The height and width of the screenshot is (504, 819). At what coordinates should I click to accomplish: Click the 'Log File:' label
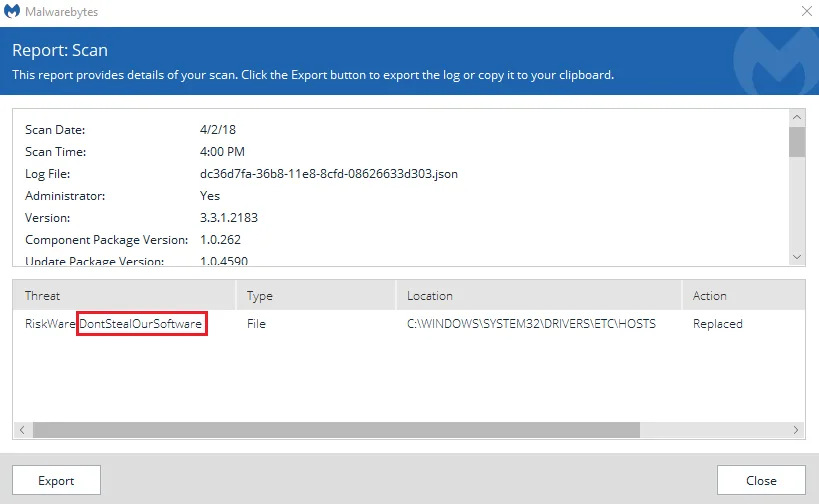pyautogui.click(x=48, y=174)
